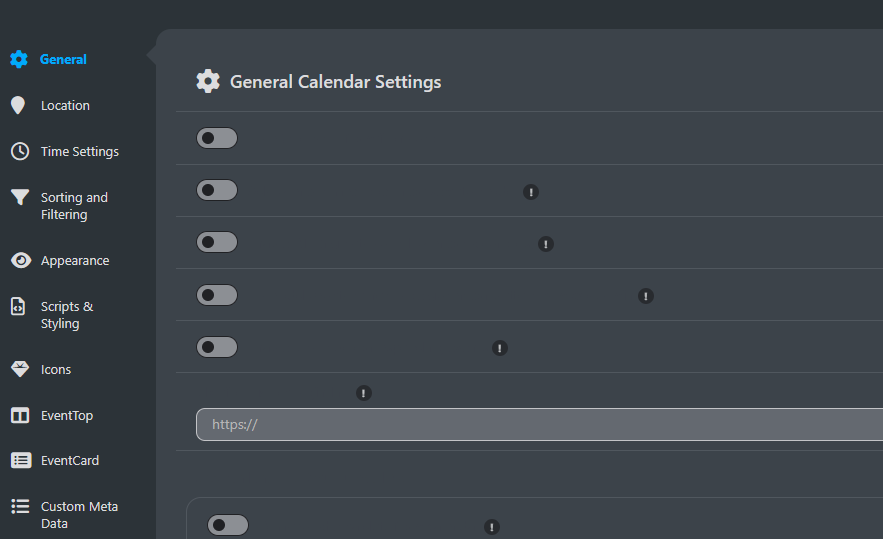Image resolution: width=883 pixels, height=539 pixels.
Task: Click the Icons diamond icon
Action: (x=20, y=369)
